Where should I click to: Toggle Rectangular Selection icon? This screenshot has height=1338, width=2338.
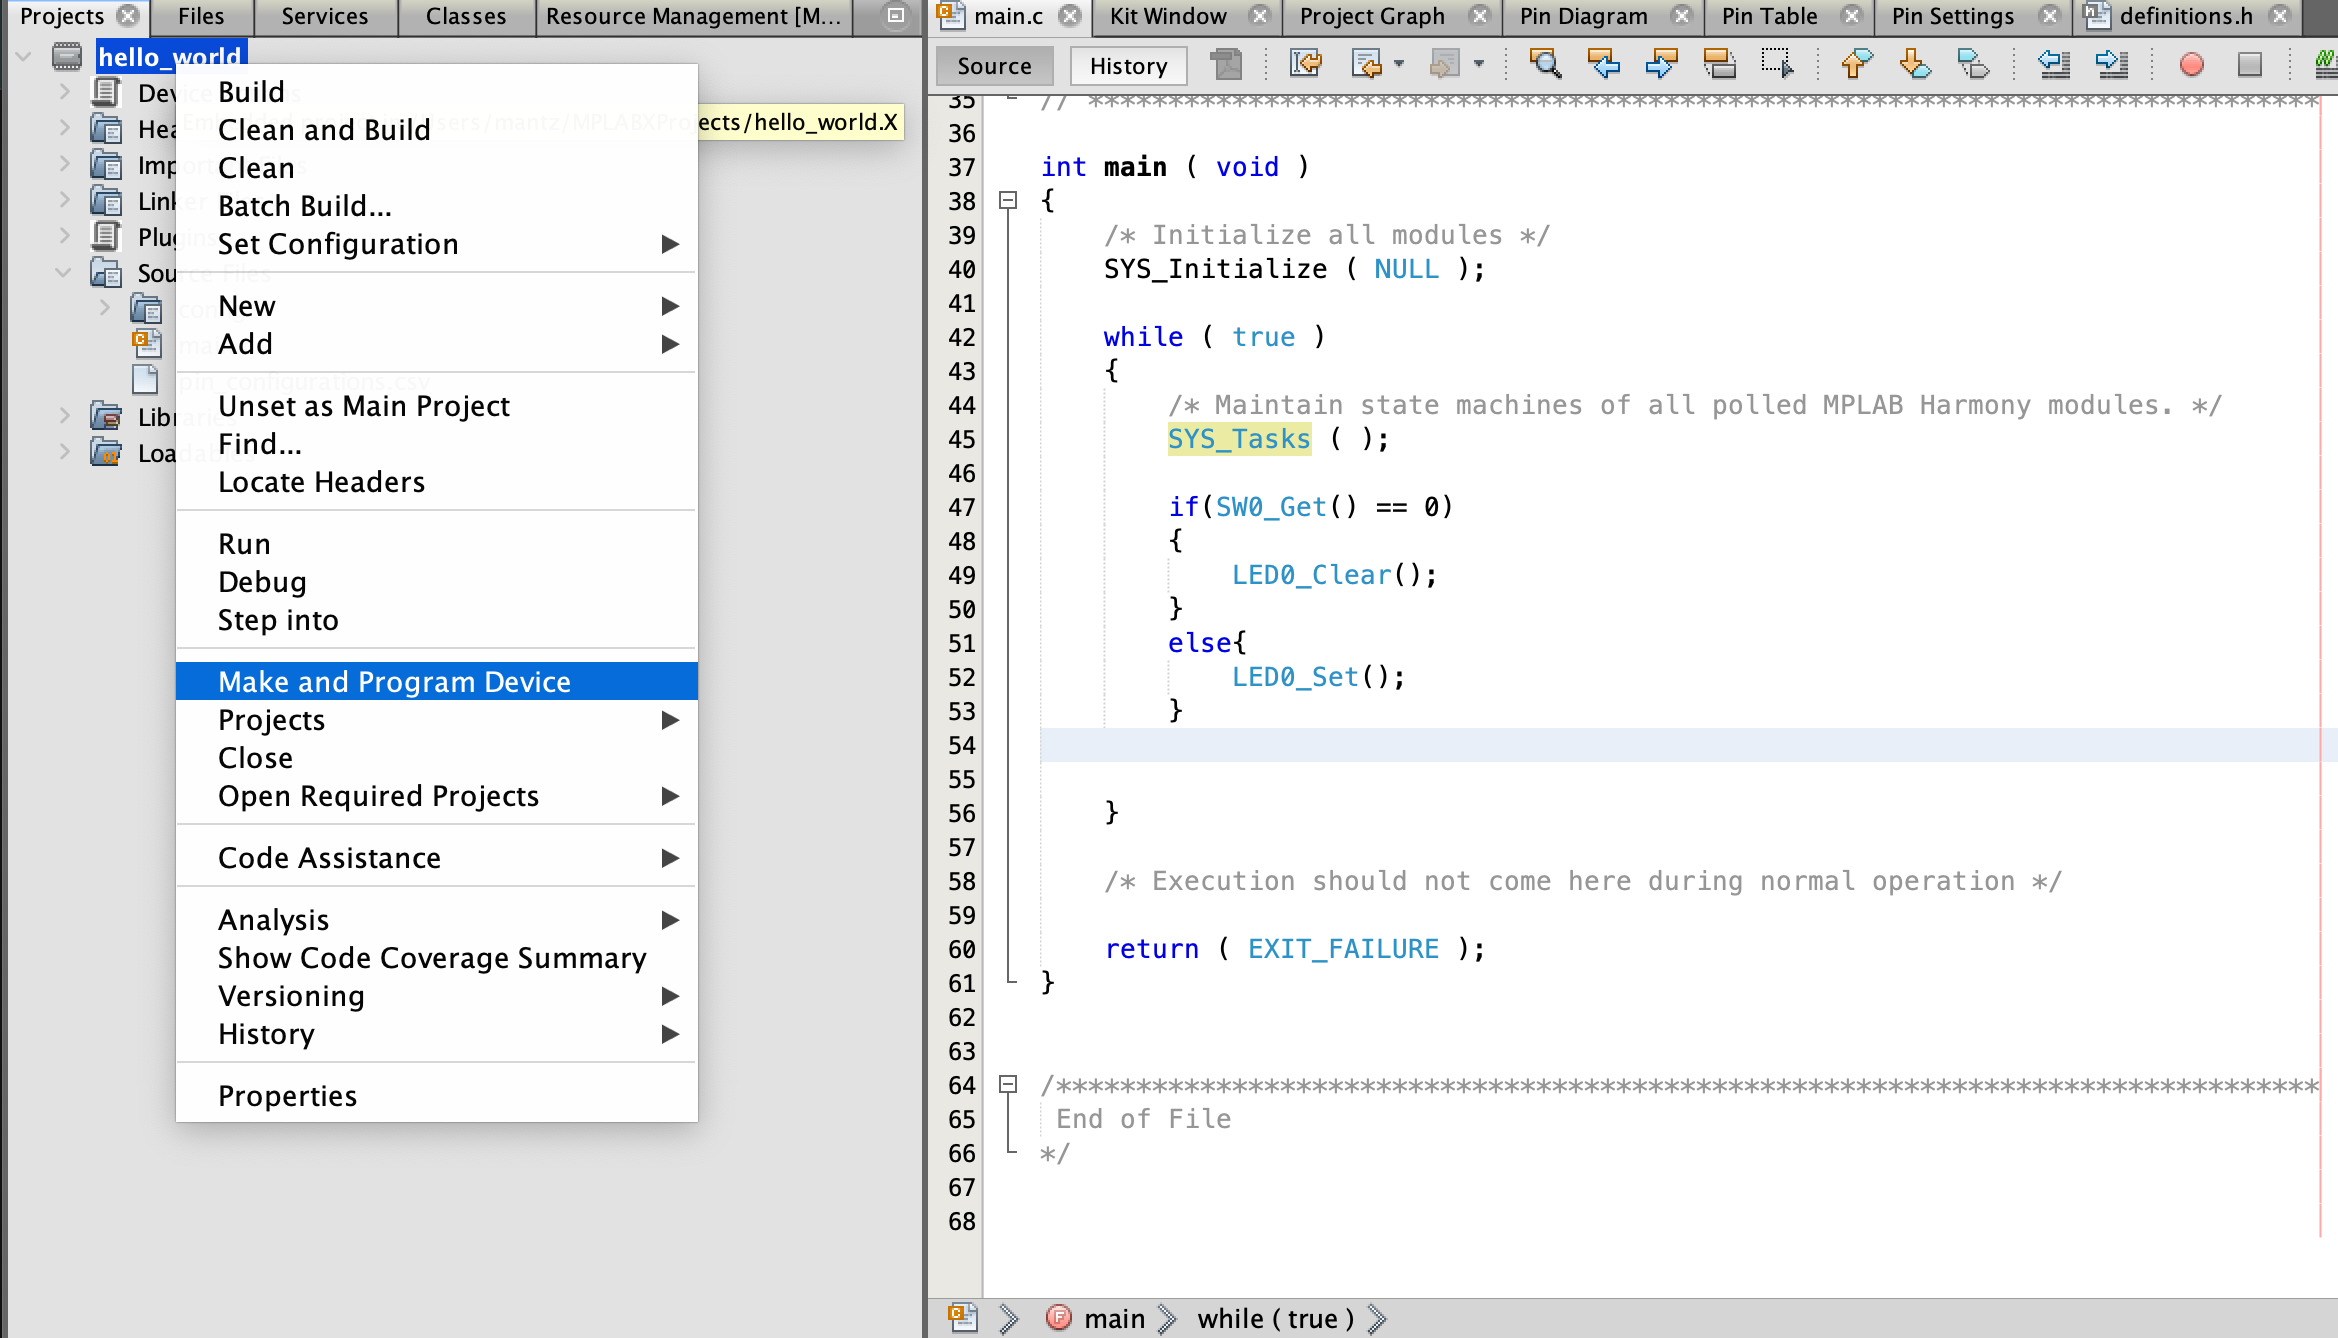(x=1777, y=65)
